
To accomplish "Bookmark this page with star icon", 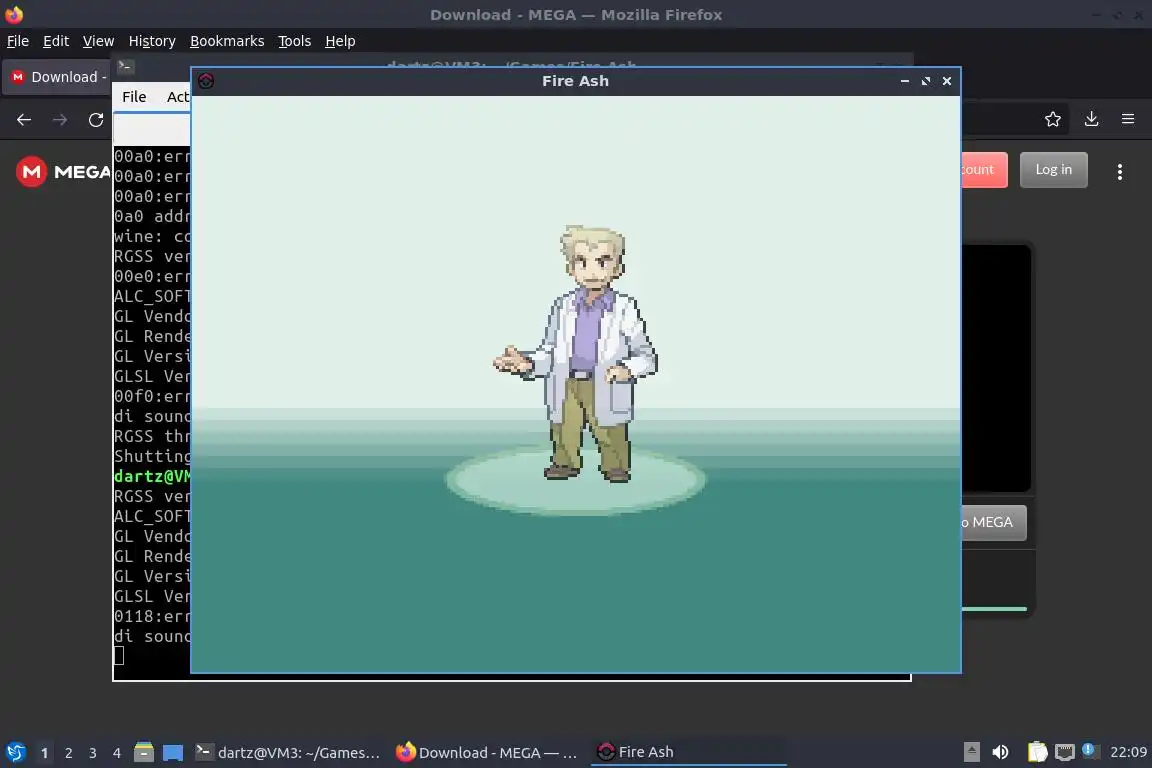I will point(1053,119).
